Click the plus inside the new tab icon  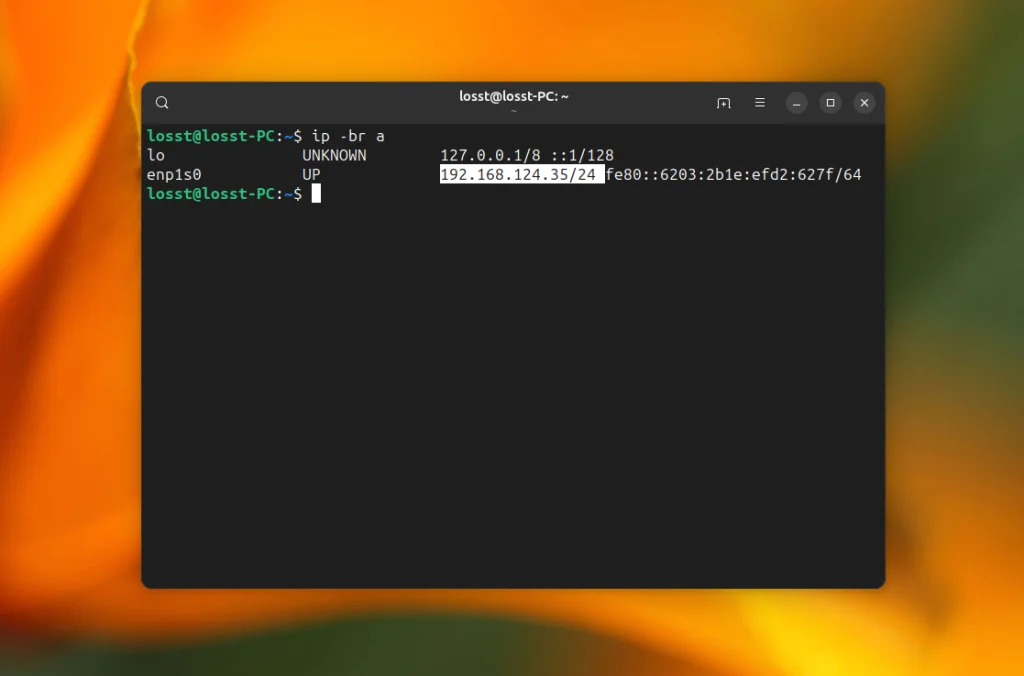pyautogui.click(x=723, y=102)
